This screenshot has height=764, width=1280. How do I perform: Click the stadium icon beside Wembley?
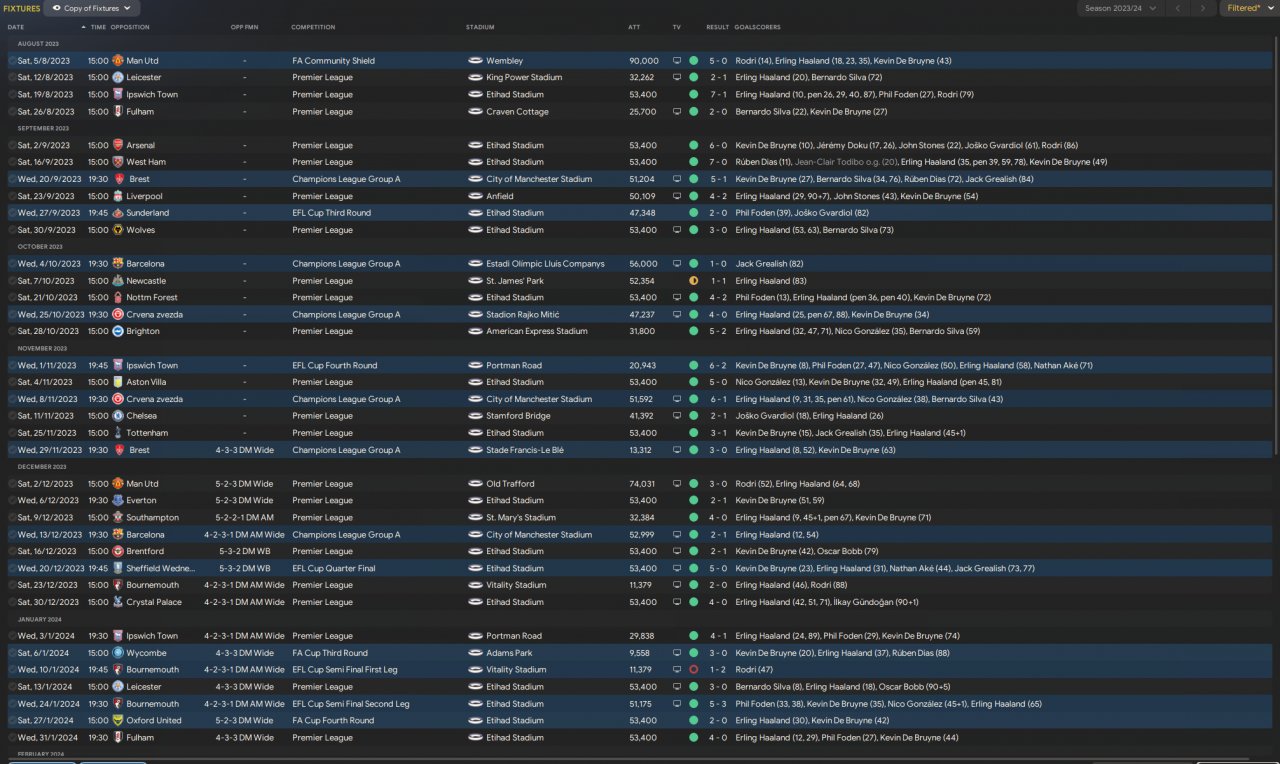coord(475,61)
